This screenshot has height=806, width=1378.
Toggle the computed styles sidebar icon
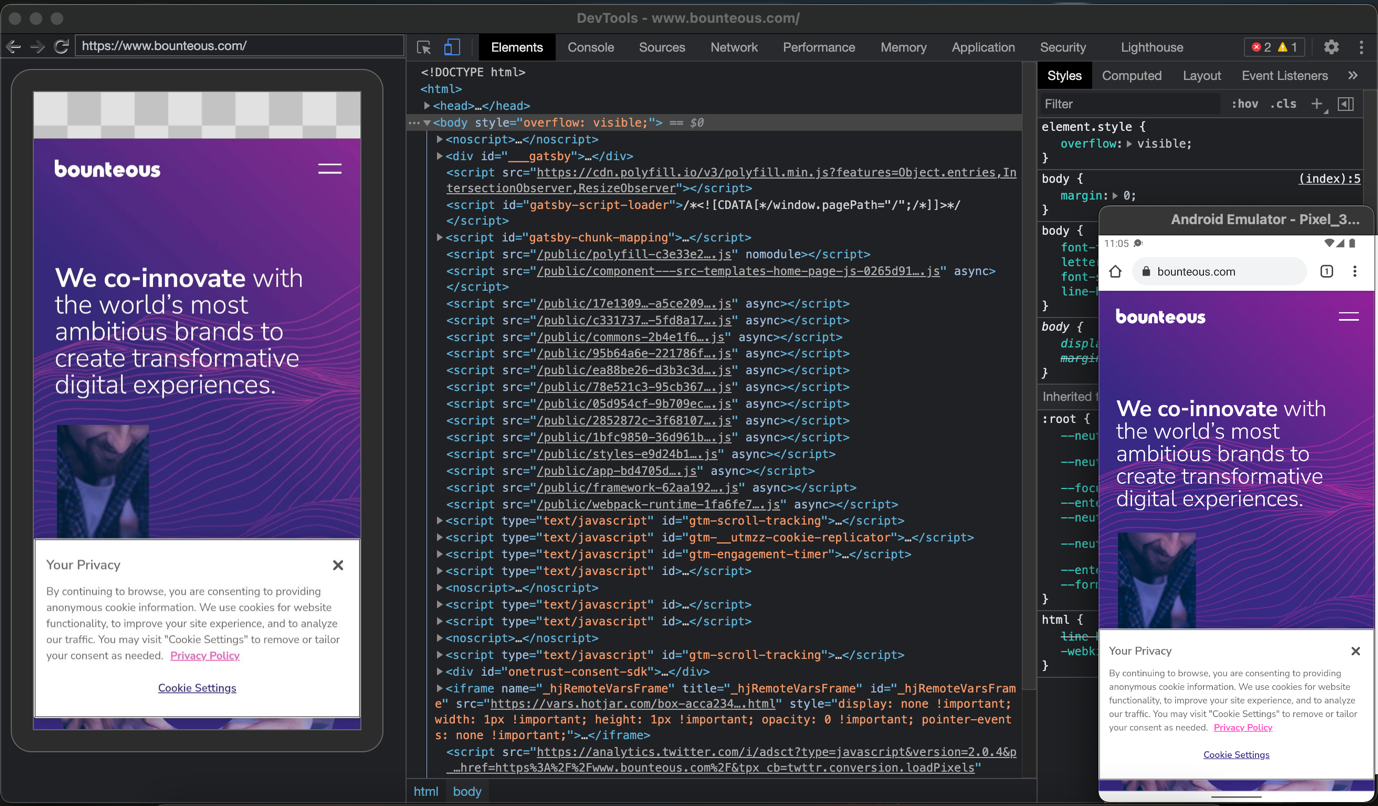point(1346,104)
